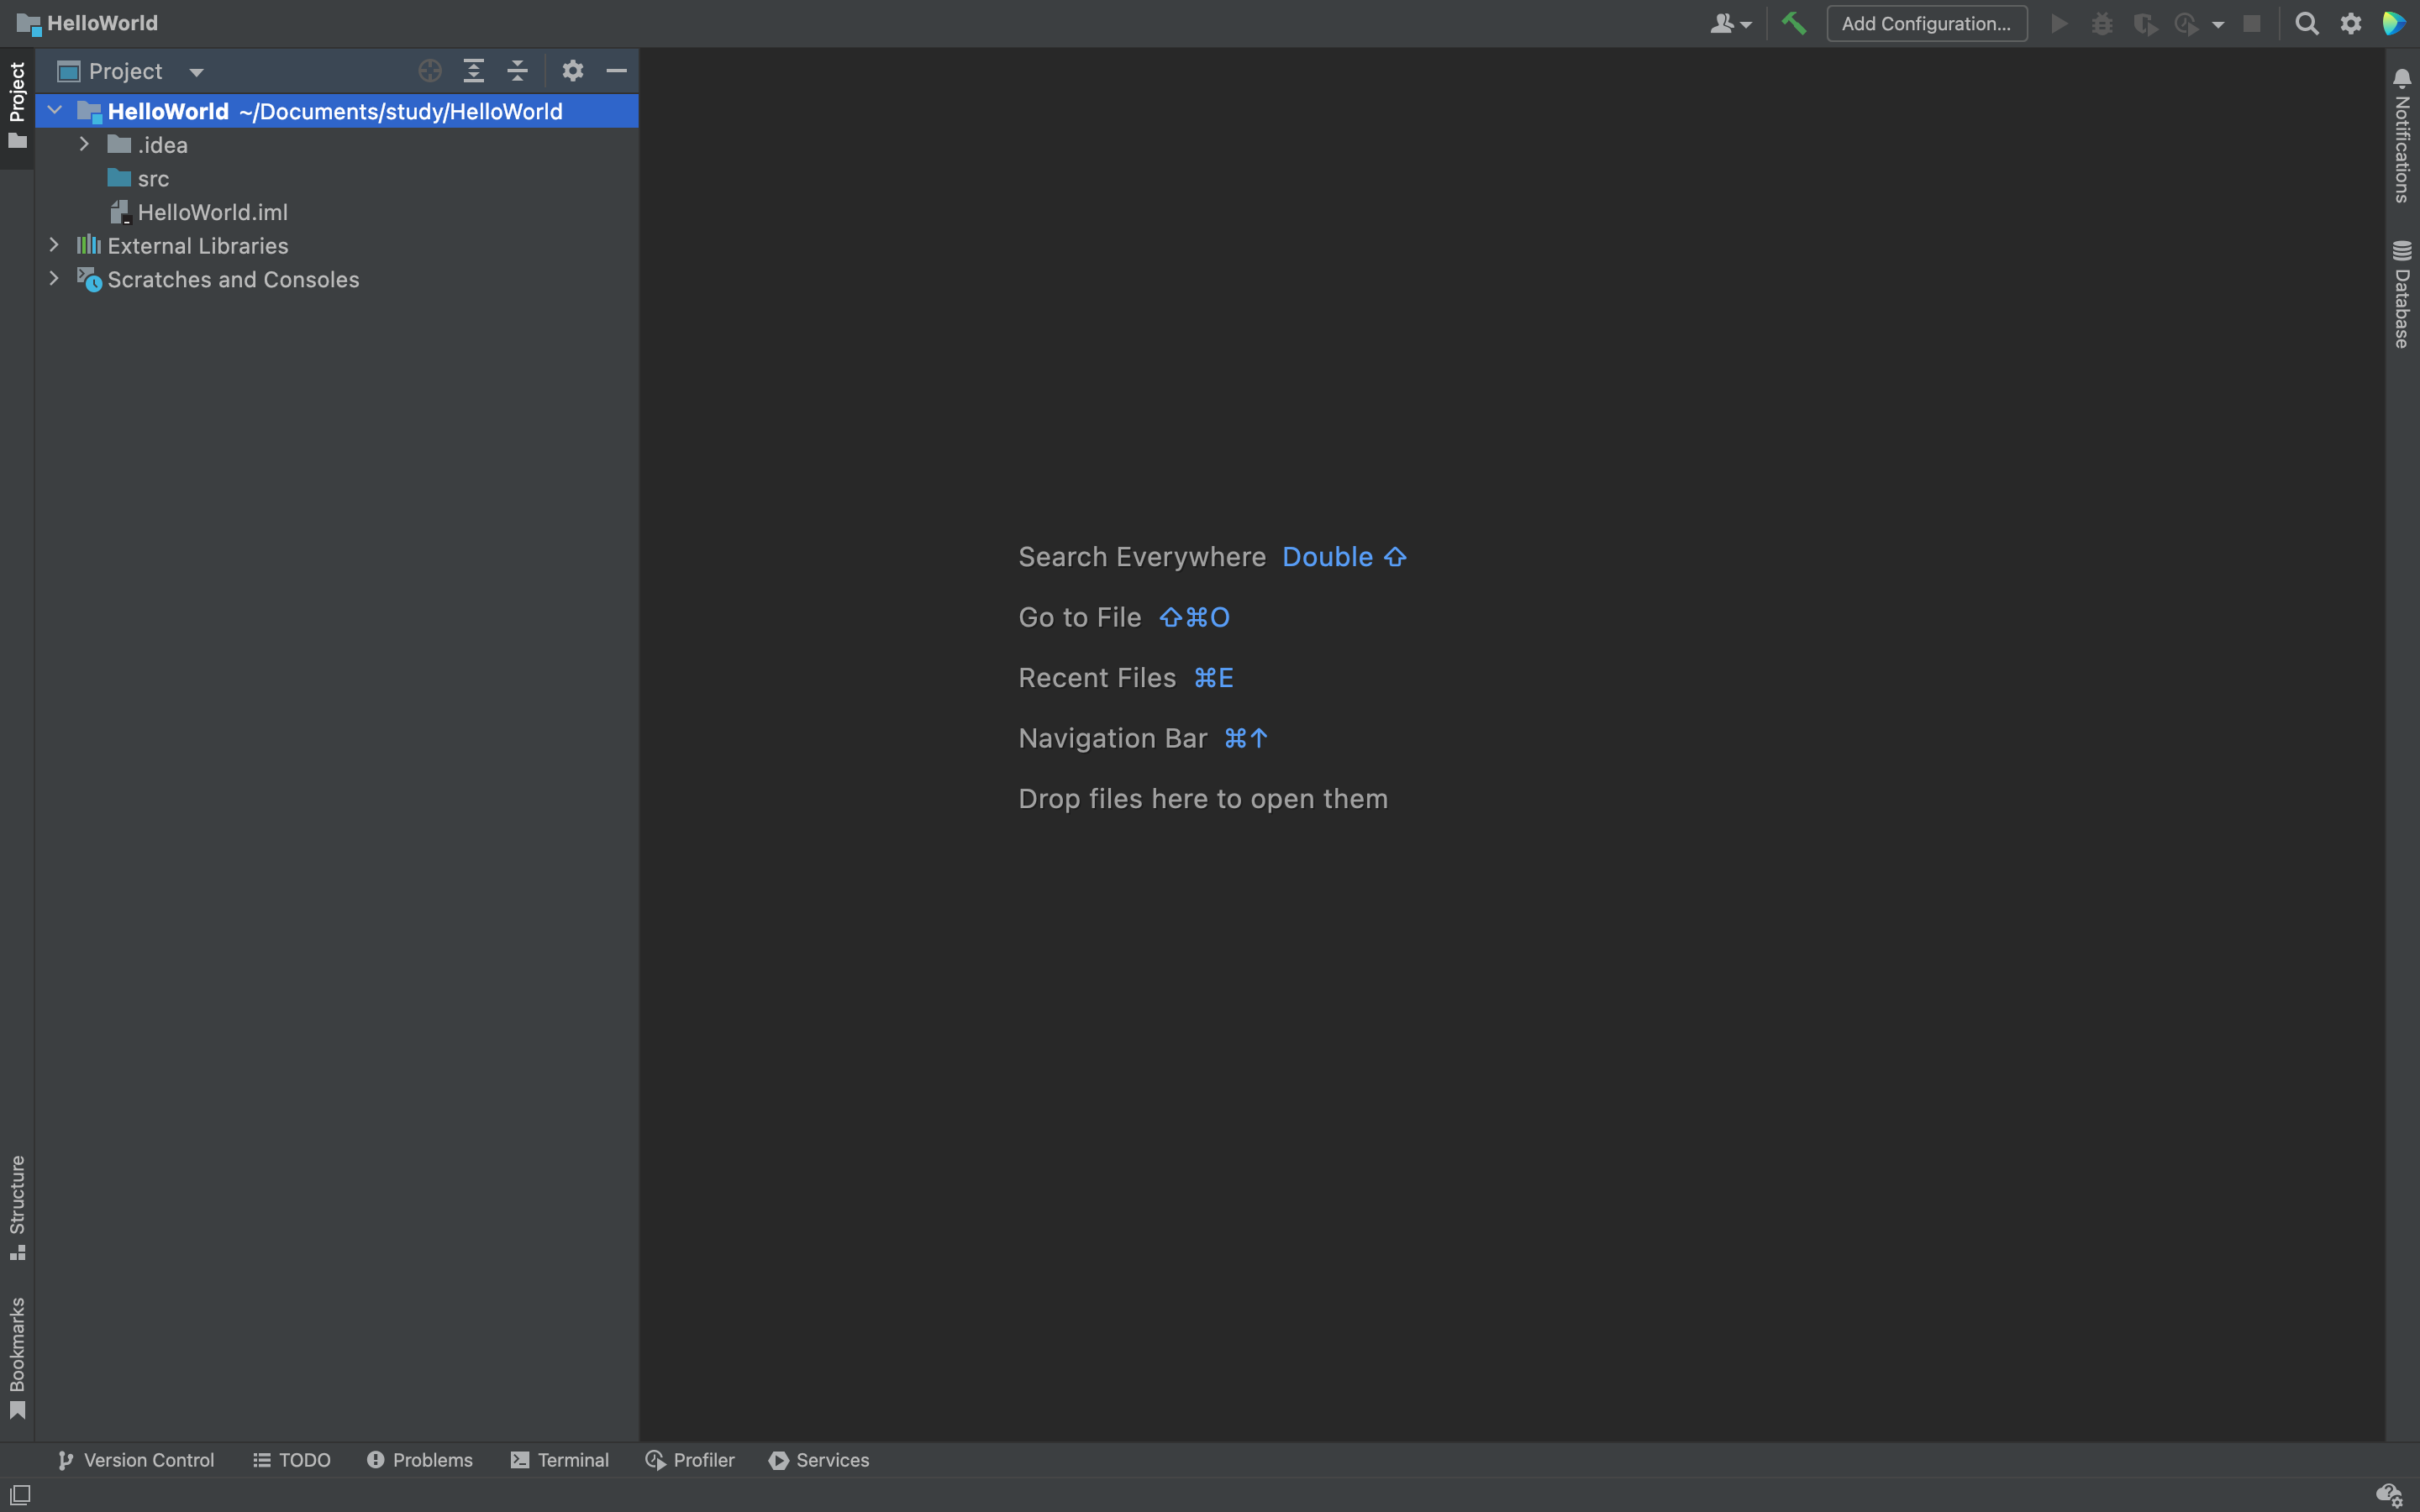Expand the .idea folder
This screenshot has width=2420, height=1512.
tap(85, 145)
